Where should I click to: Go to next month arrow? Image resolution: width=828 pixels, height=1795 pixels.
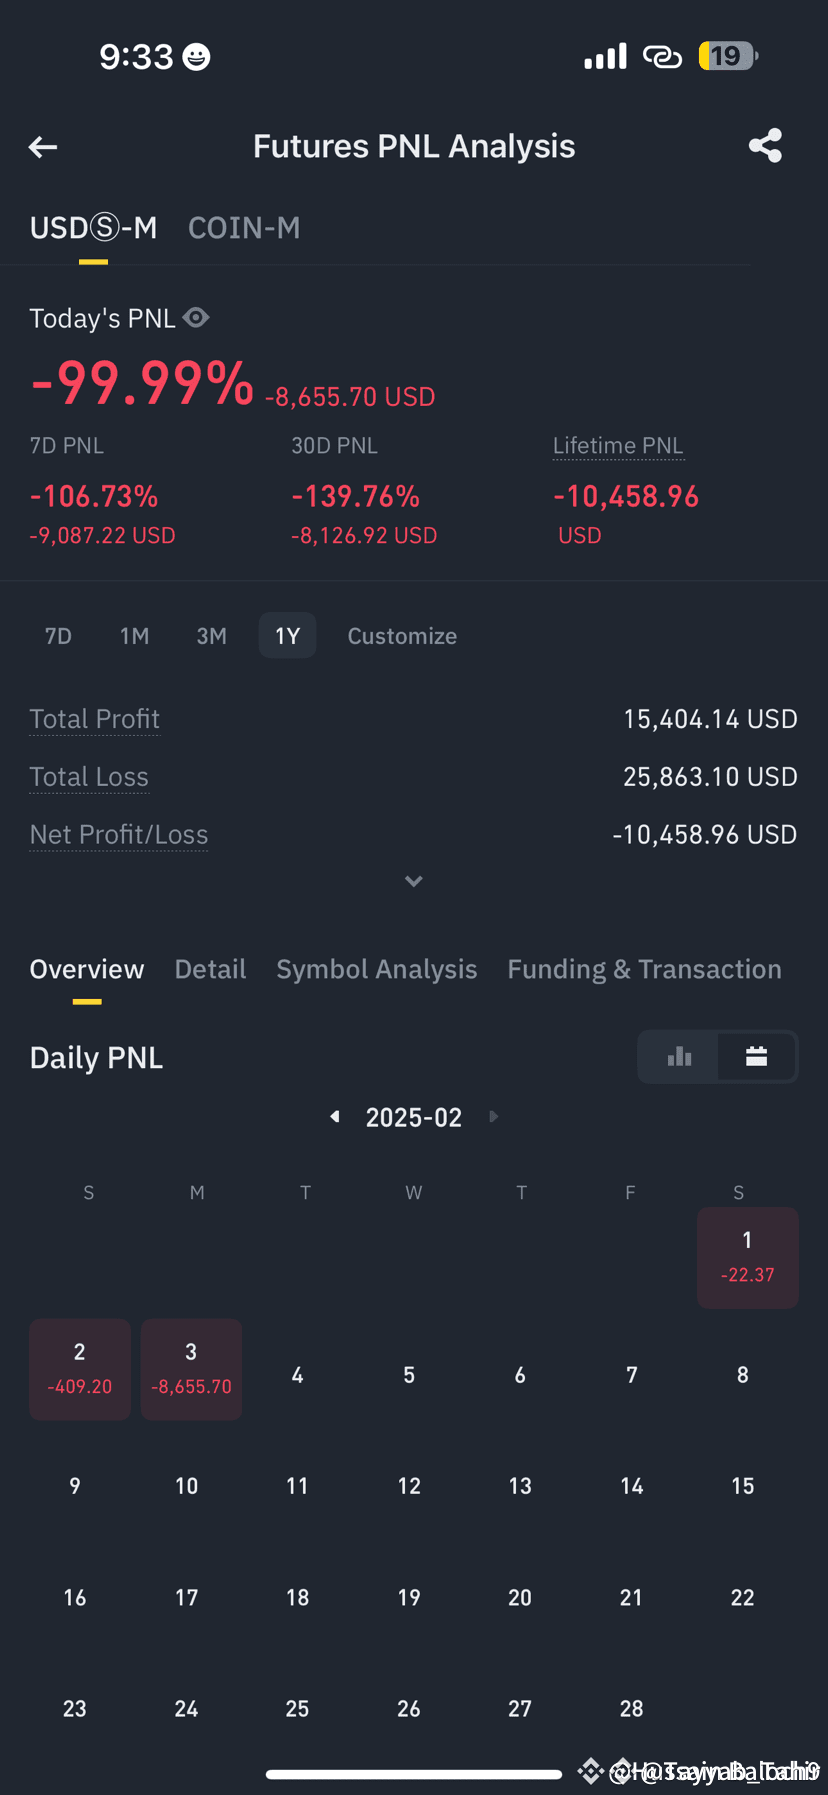tap(493, 1116)
